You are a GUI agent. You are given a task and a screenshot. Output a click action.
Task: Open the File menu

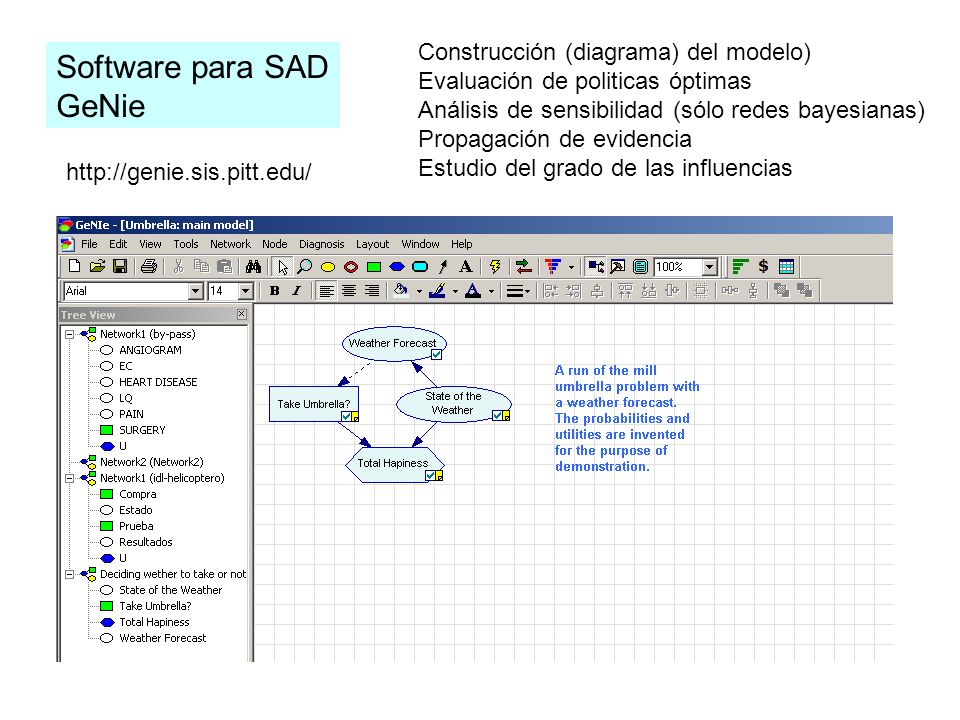point(89,244)
